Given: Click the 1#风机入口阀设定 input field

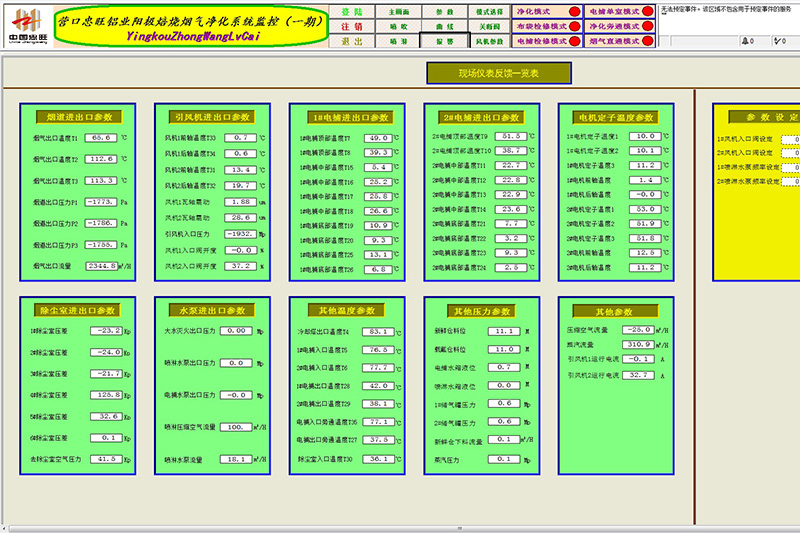Looking at the screenshot, I should (790, 139).
